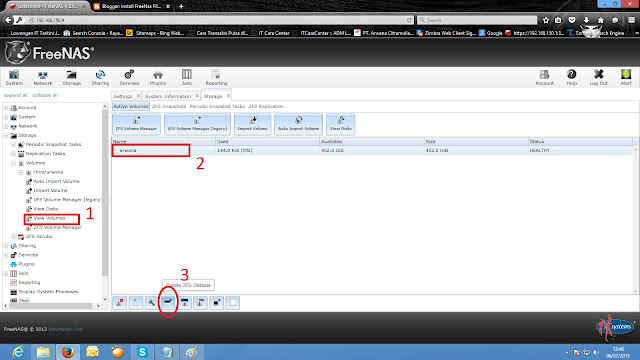The height and width of the screenshot is (360, 640).
Task: Select View Volumes in the tree
Action: pyautogui.click(x=49, y=218)
